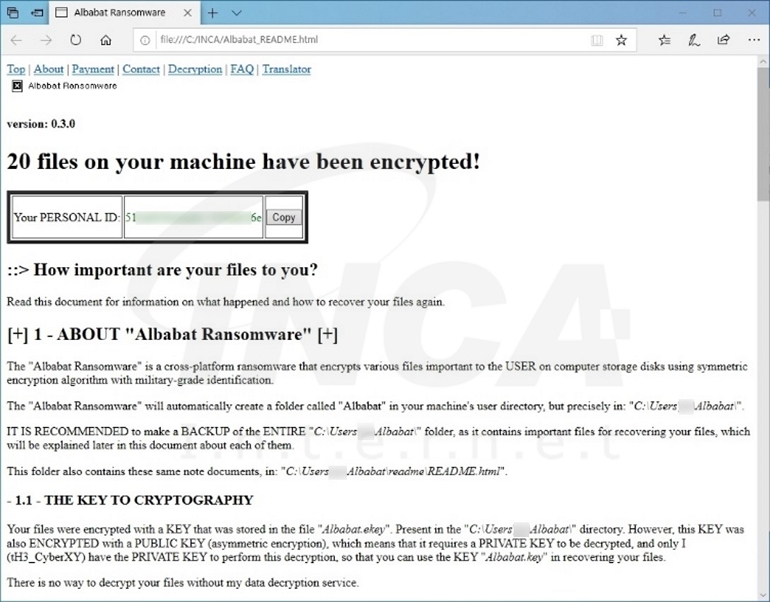
Task: Jump to the FAQ link
Action: point(242,69)
